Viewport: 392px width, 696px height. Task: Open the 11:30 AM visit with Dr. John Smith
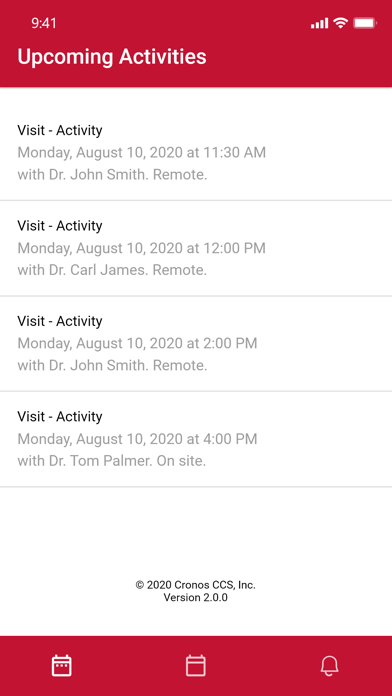coord(196,152)
